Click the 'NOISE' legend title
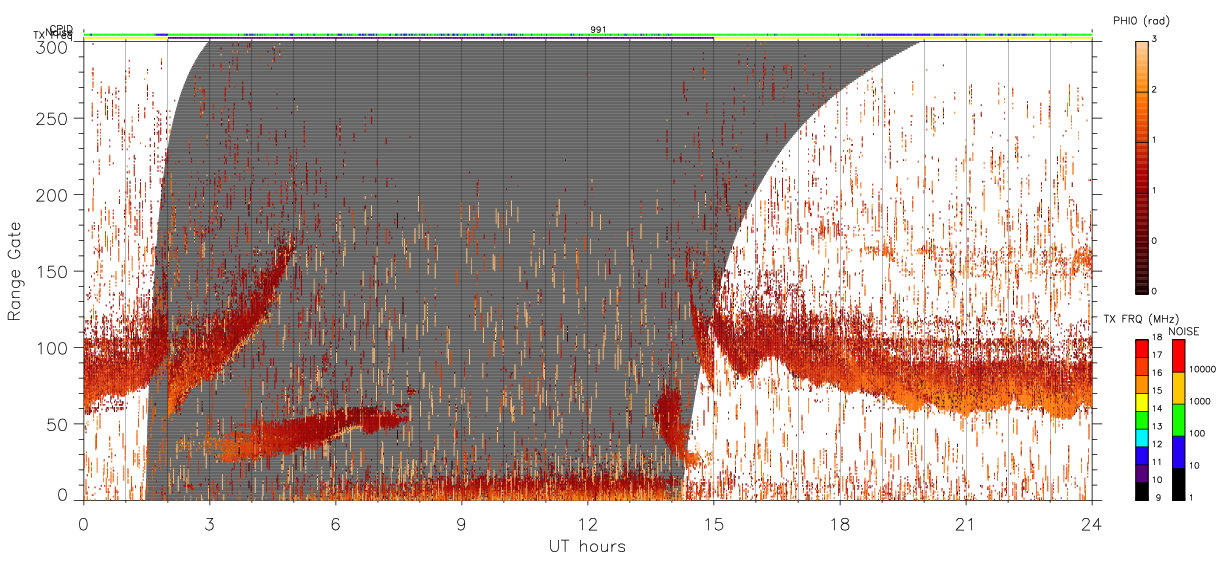The width and height of the screenshot is (1228, 567). 1183,331
